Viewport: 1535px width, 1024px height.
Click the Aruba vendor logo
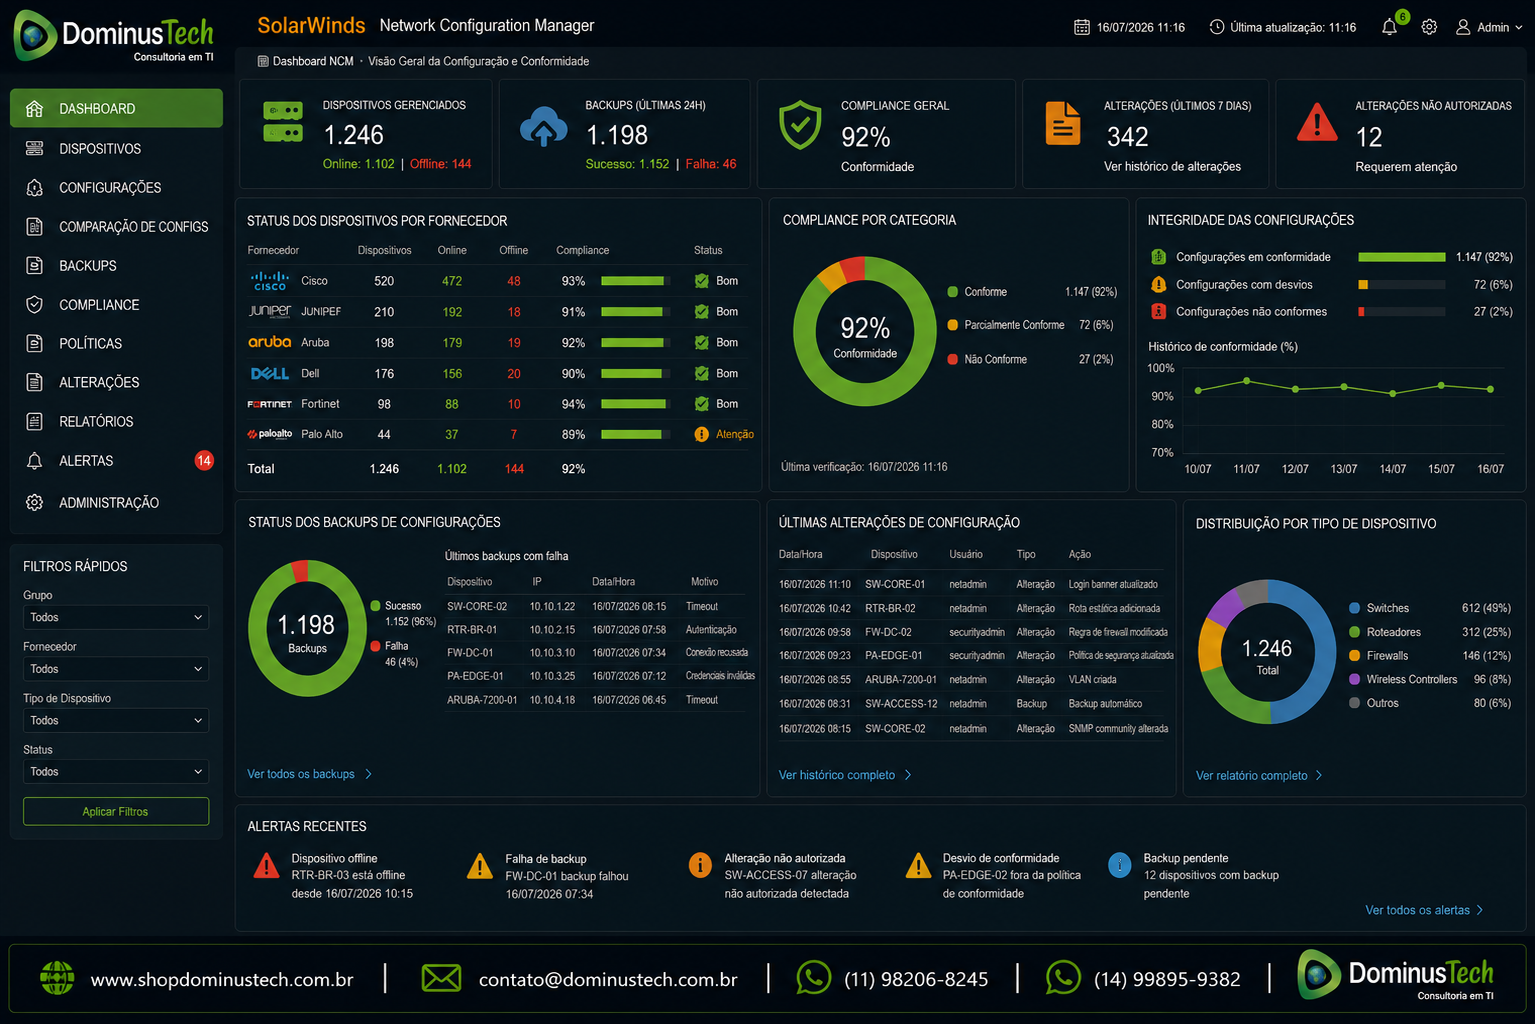(x=270, y=342)
